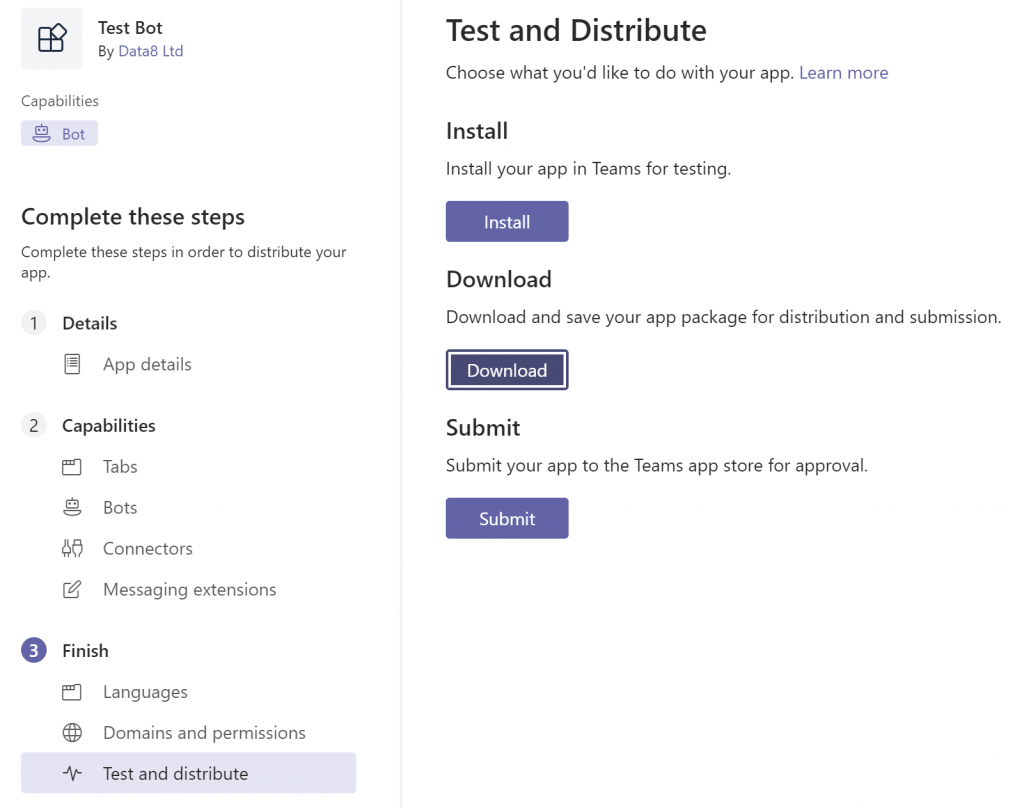Submit app to Teams app store
The width and height of the screenshot is (1024, 808).
click(x=507, y=519)
